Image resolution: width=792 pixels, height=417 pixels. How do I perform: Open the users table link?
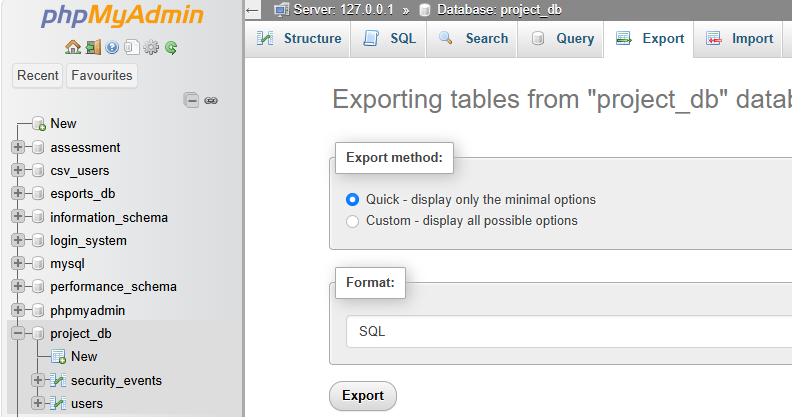[x=87, y=404]
